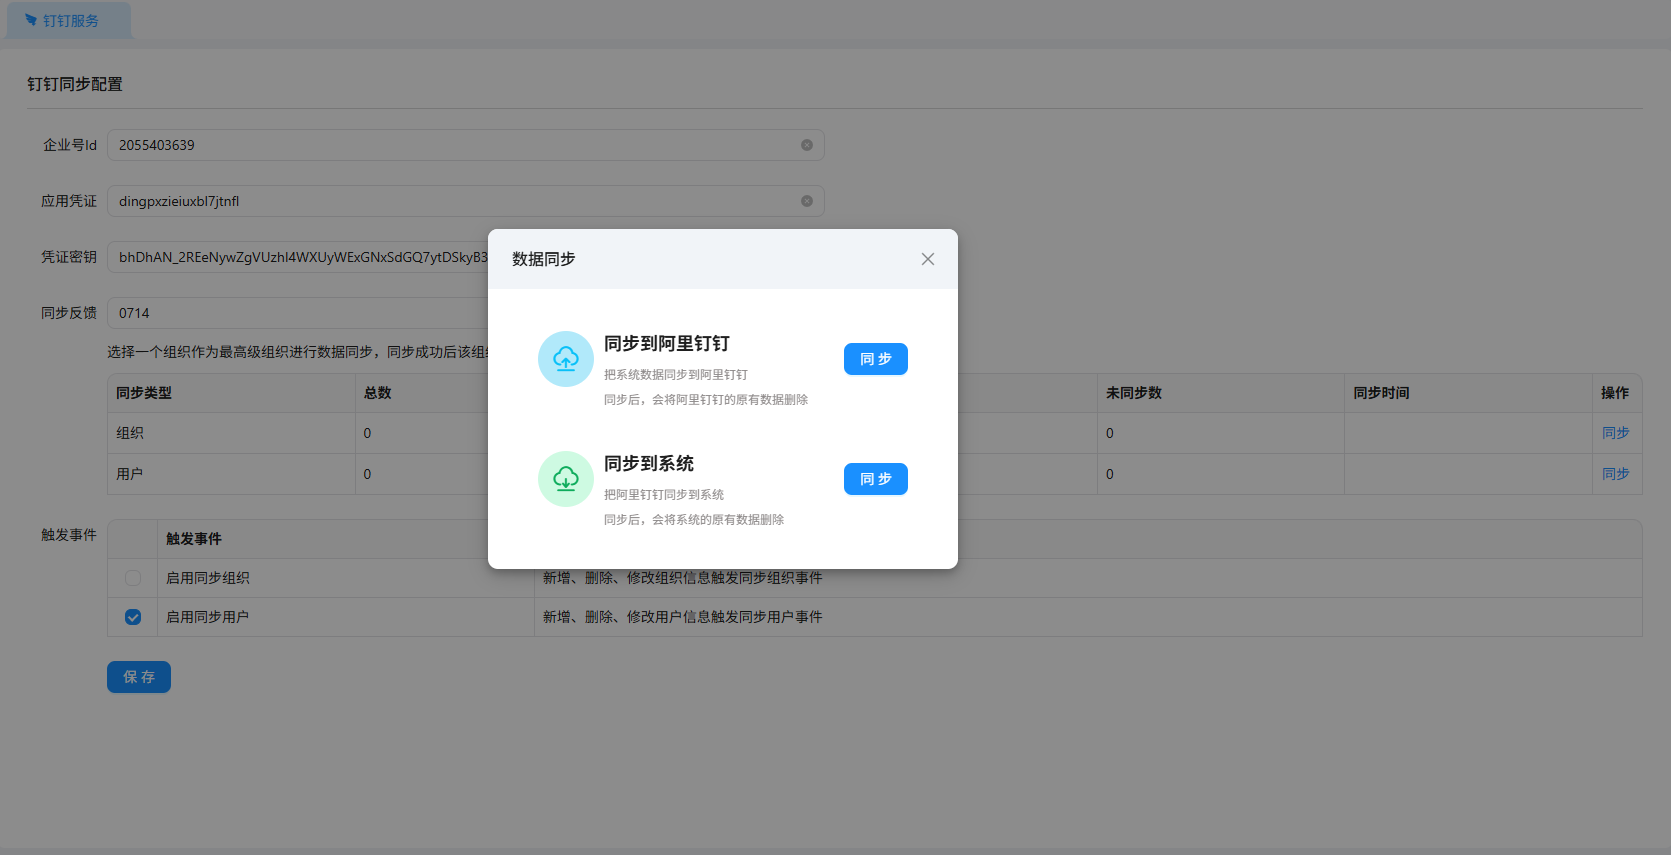Click the 钉钉同步配置 section title
Image resolution: width=1671 pixels, height=855 pixels.
coord(75,84)
